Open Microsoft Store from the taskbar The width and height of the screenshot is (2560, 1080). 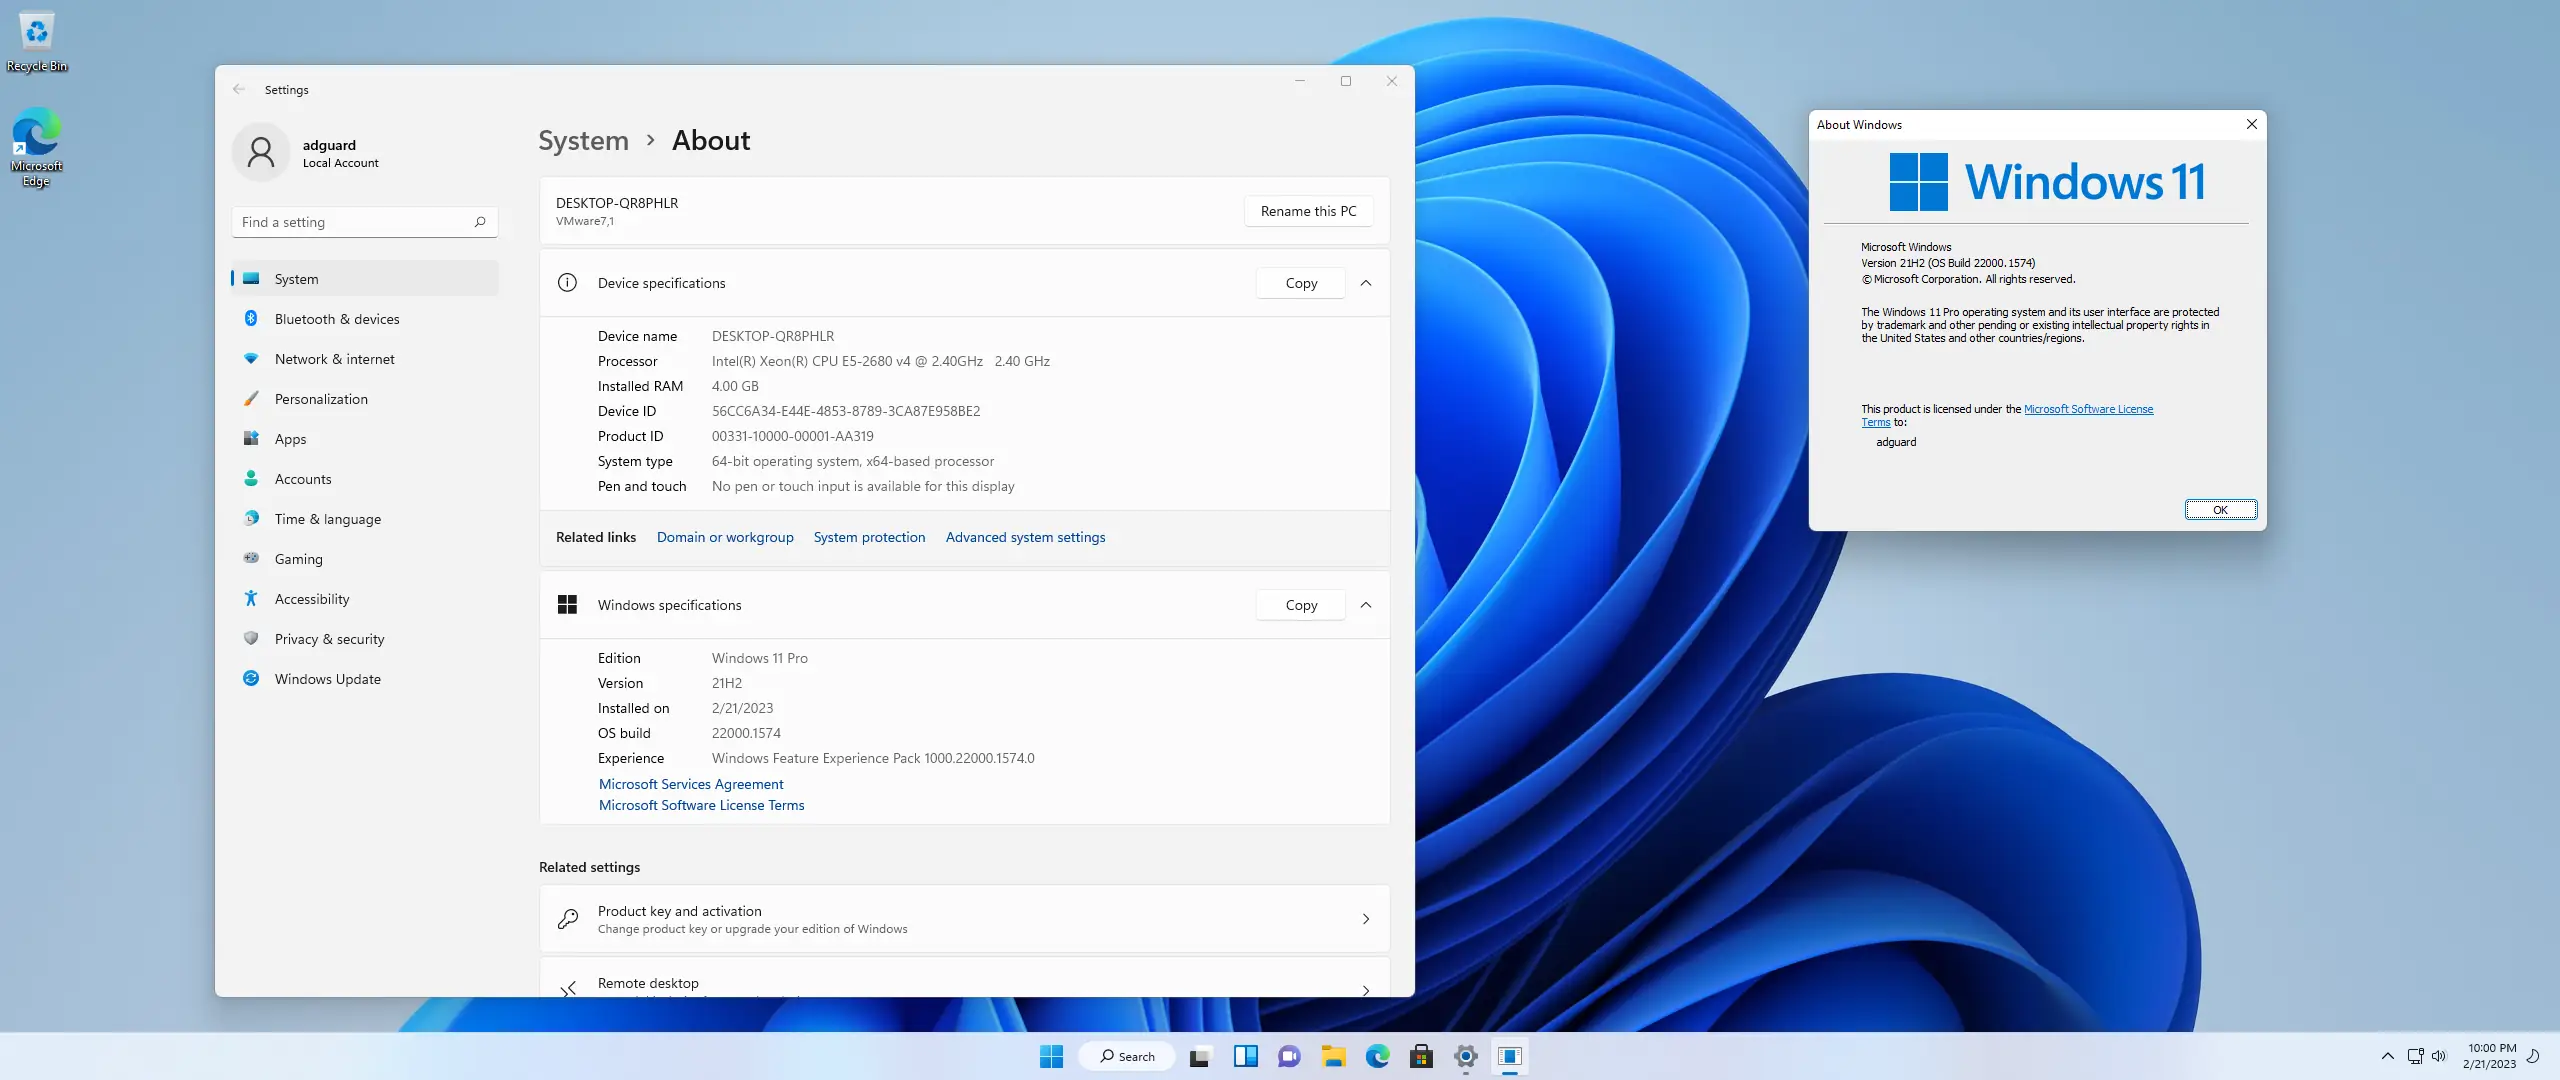(1421, 1056)
